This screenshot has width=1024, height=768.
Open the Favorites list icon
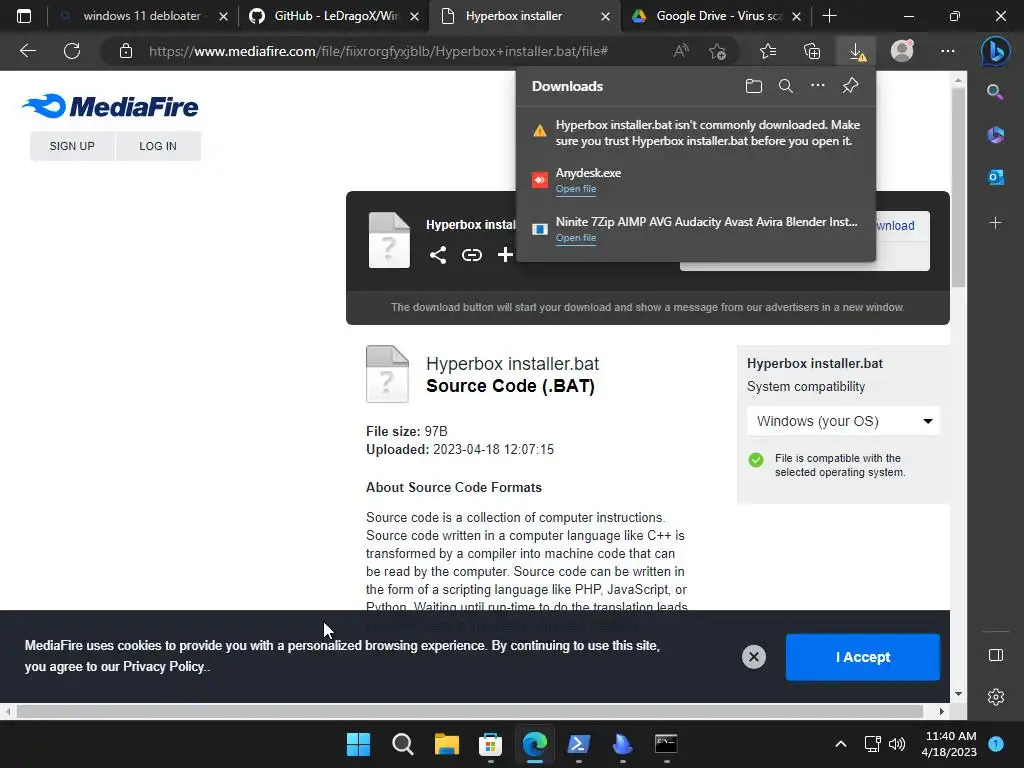pos(768,51)
